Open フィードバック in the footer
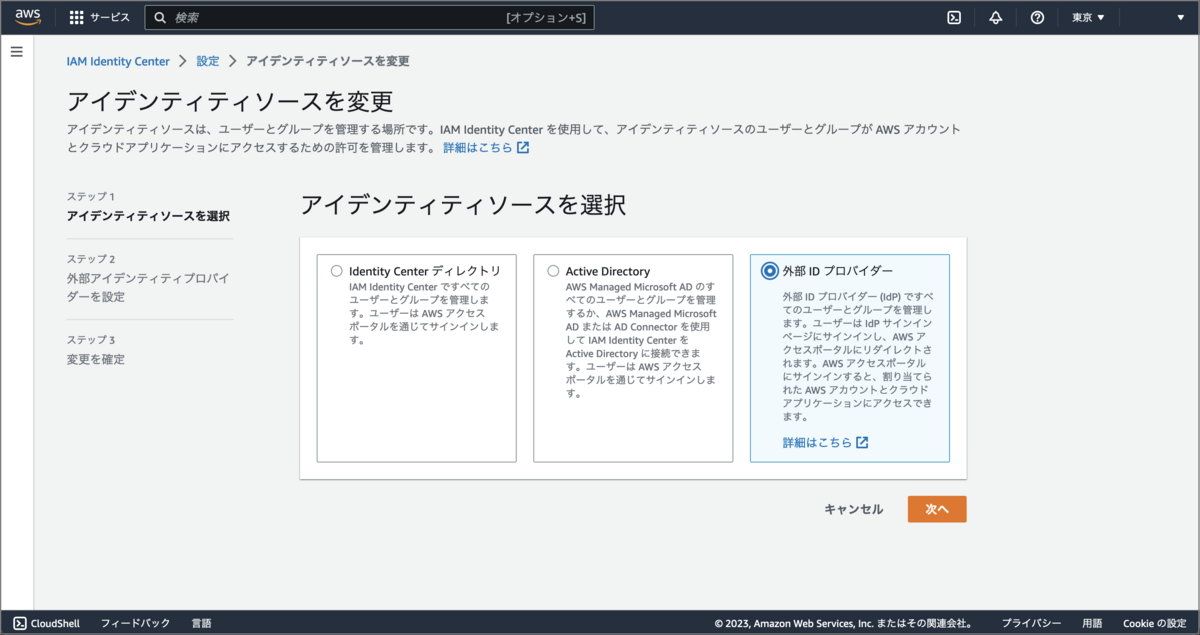The width and height of the screenshot is (1200, 635). click(135, 623)
